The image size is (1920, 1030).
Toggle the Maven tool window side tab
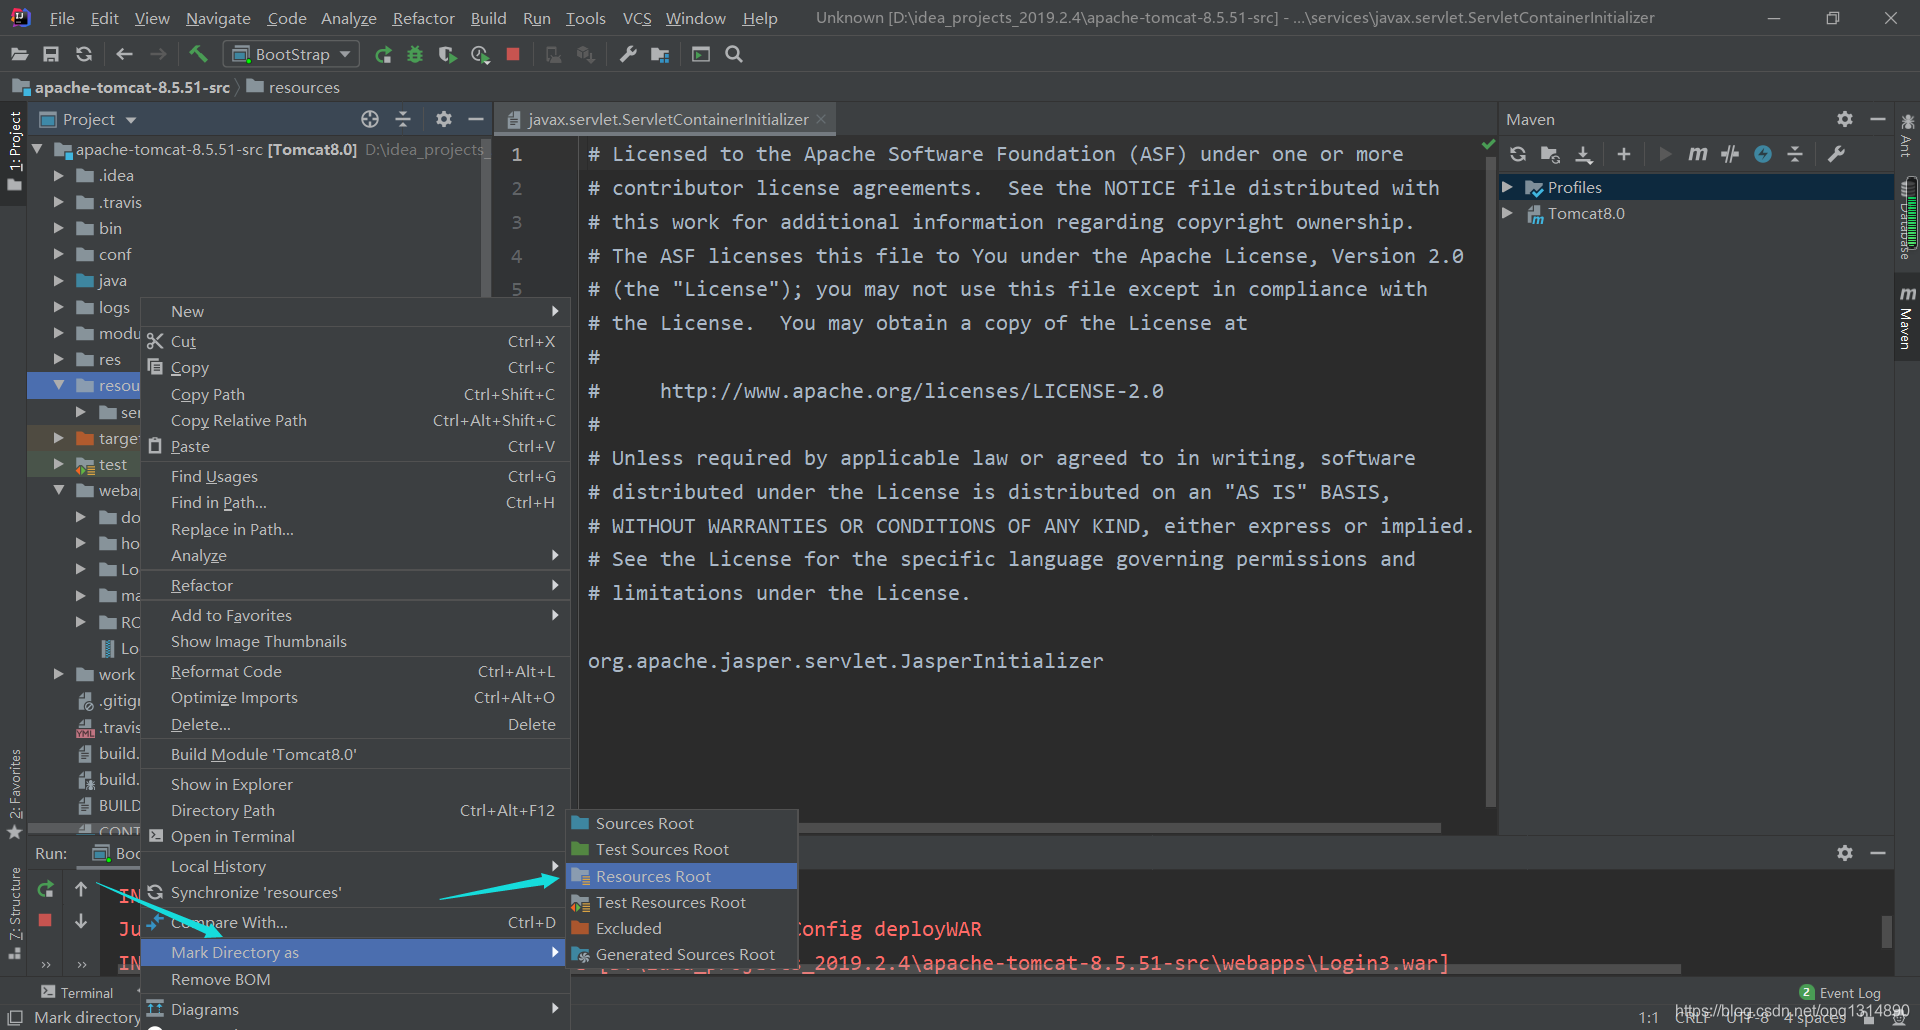point(1907,318)
